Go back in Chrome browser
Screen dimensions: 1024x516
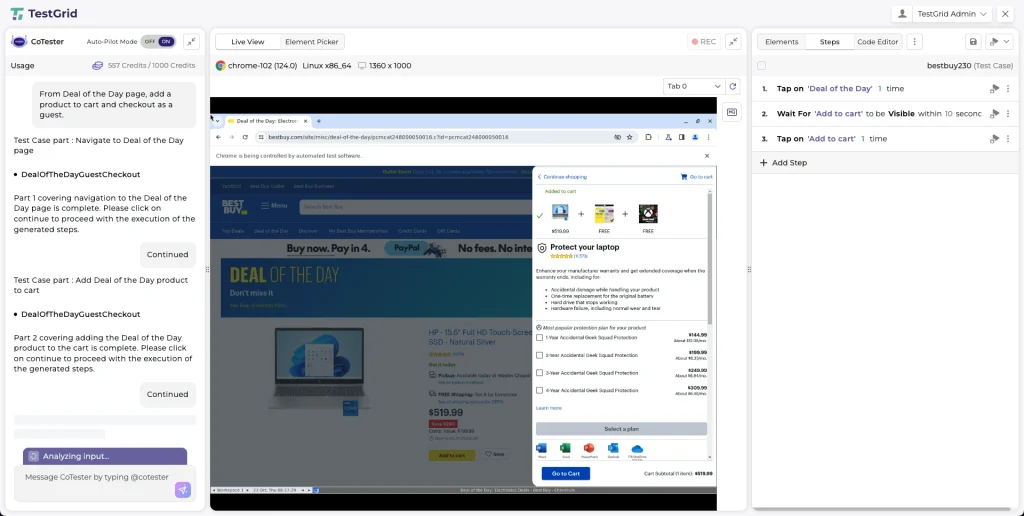click(x=219, y=137)
